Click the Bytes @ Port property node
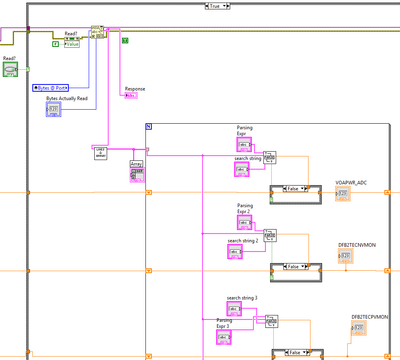This screenshot has height=360, width=400. pos(51,88)
